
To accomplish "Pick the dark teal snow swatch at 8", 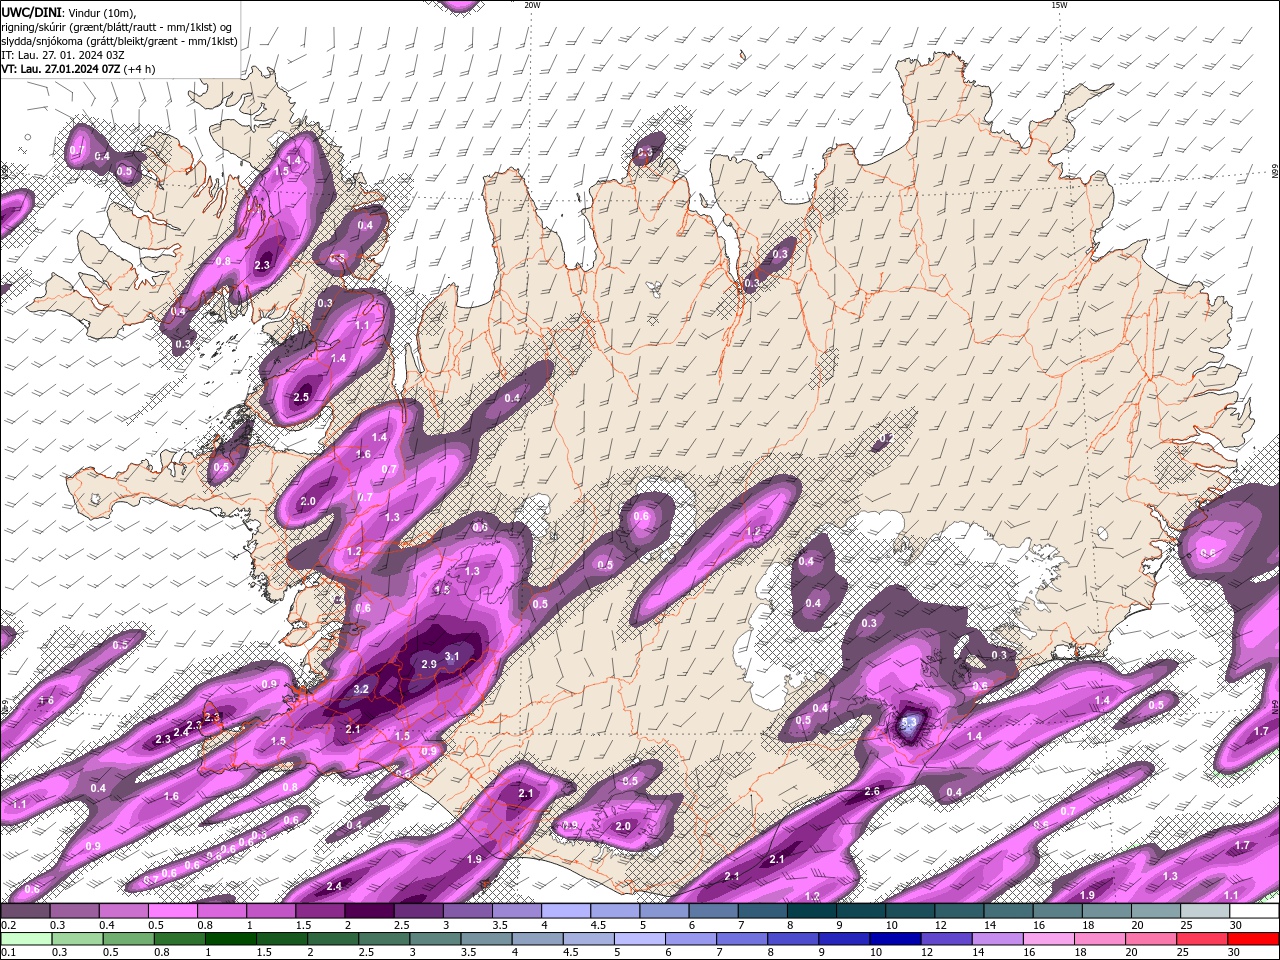I will click(811, 912).
